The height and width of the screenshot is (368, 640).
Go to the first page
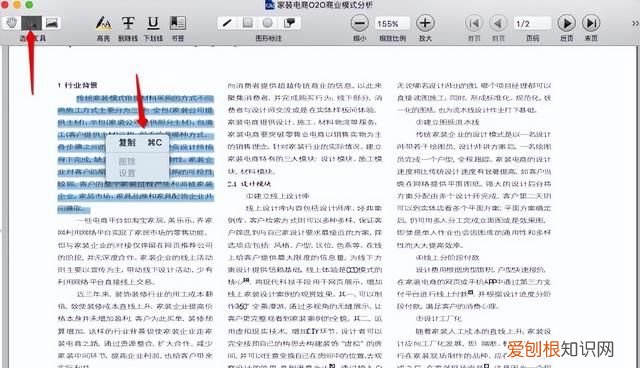[x=474, y=23]
